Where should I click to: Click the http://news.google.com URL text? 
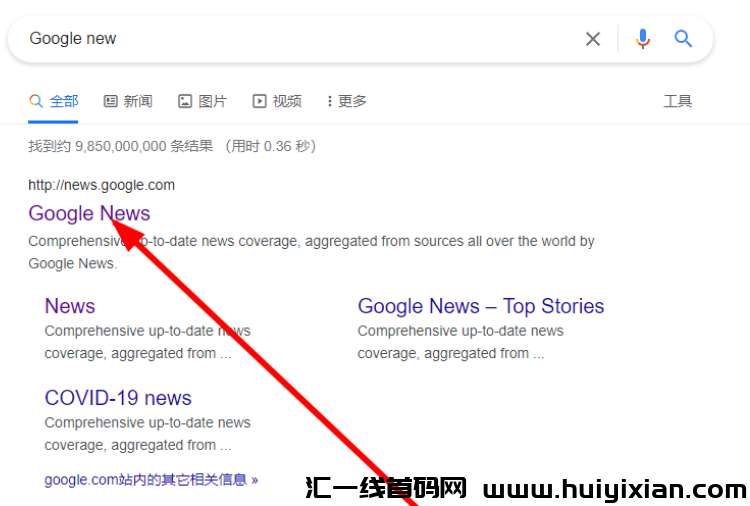(101, 185)
